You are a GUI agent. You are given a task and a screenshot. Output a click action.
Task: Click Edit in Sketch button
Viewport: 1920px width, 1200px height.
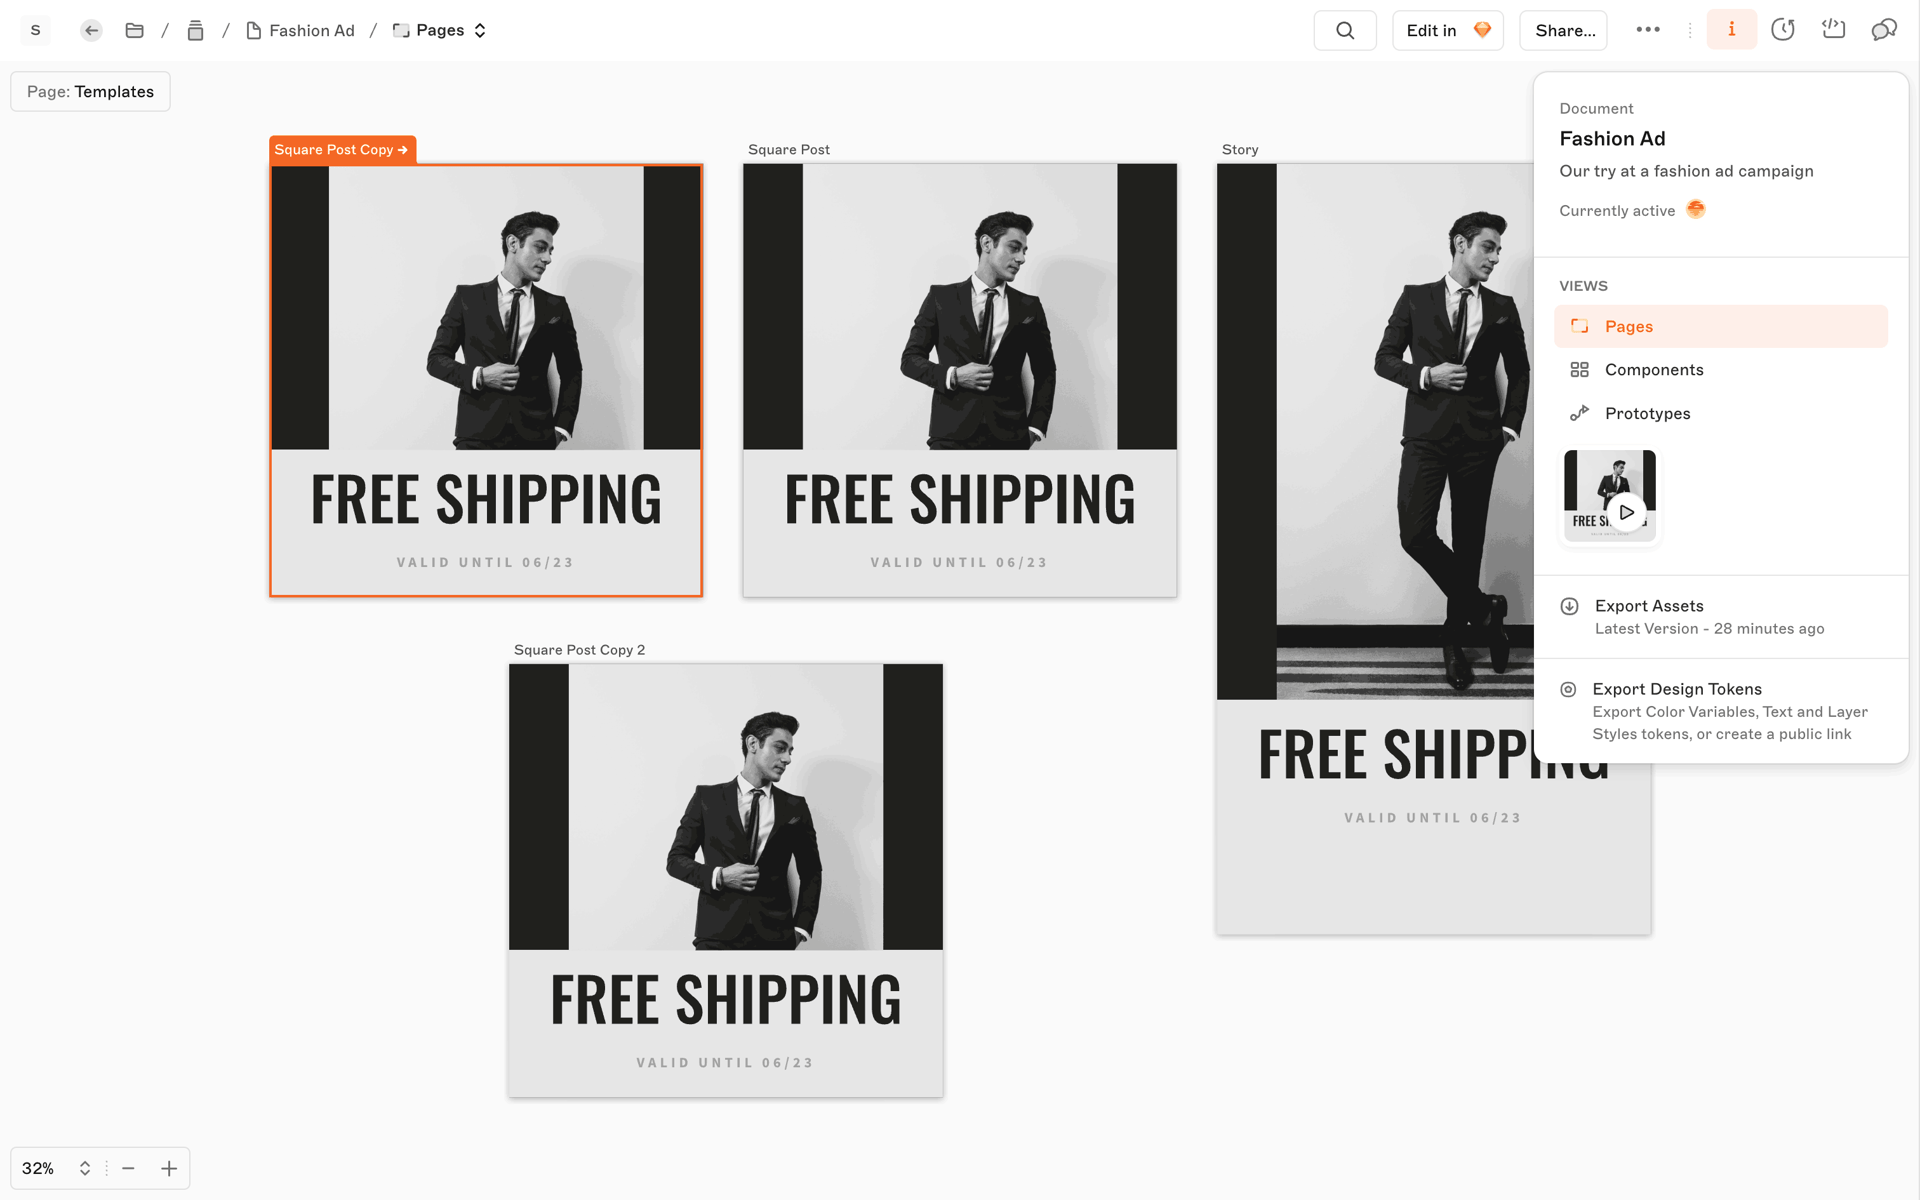(x=1448, y=30)
